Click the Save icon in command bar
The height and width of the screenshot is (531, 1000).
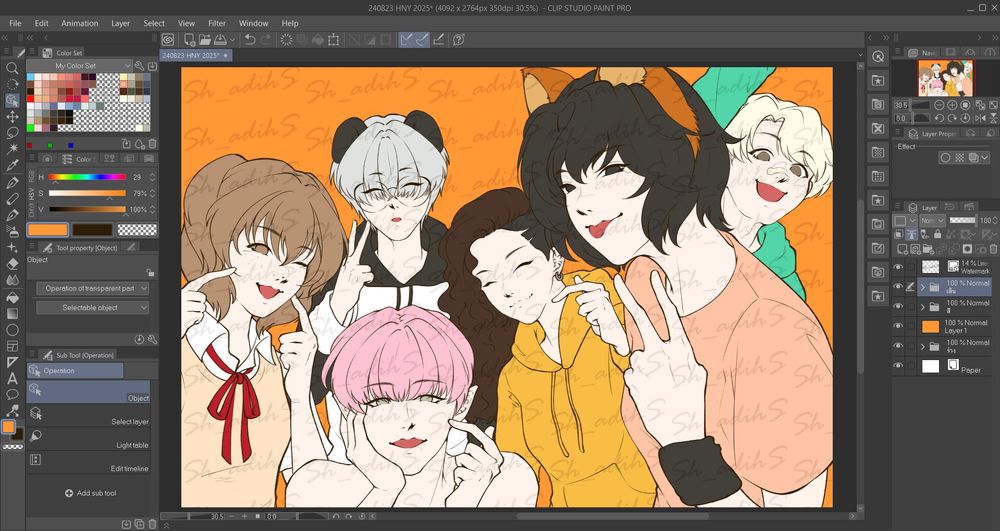pyautogui.click(x=220, y=40)
